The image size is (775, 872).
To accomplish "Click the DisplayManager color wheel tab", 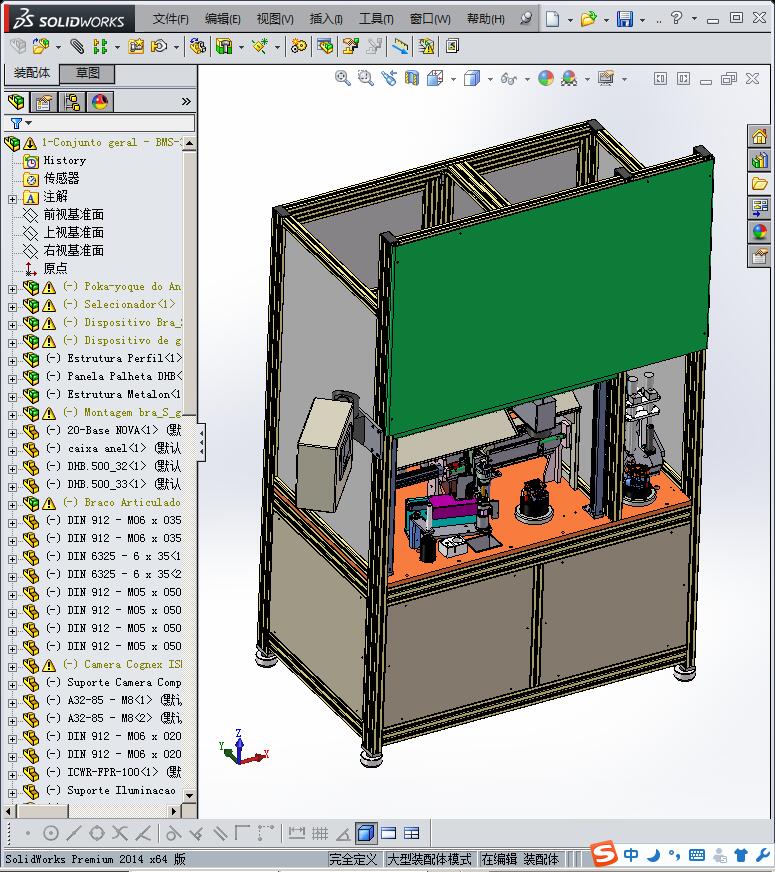I will (x=99, y=101).
